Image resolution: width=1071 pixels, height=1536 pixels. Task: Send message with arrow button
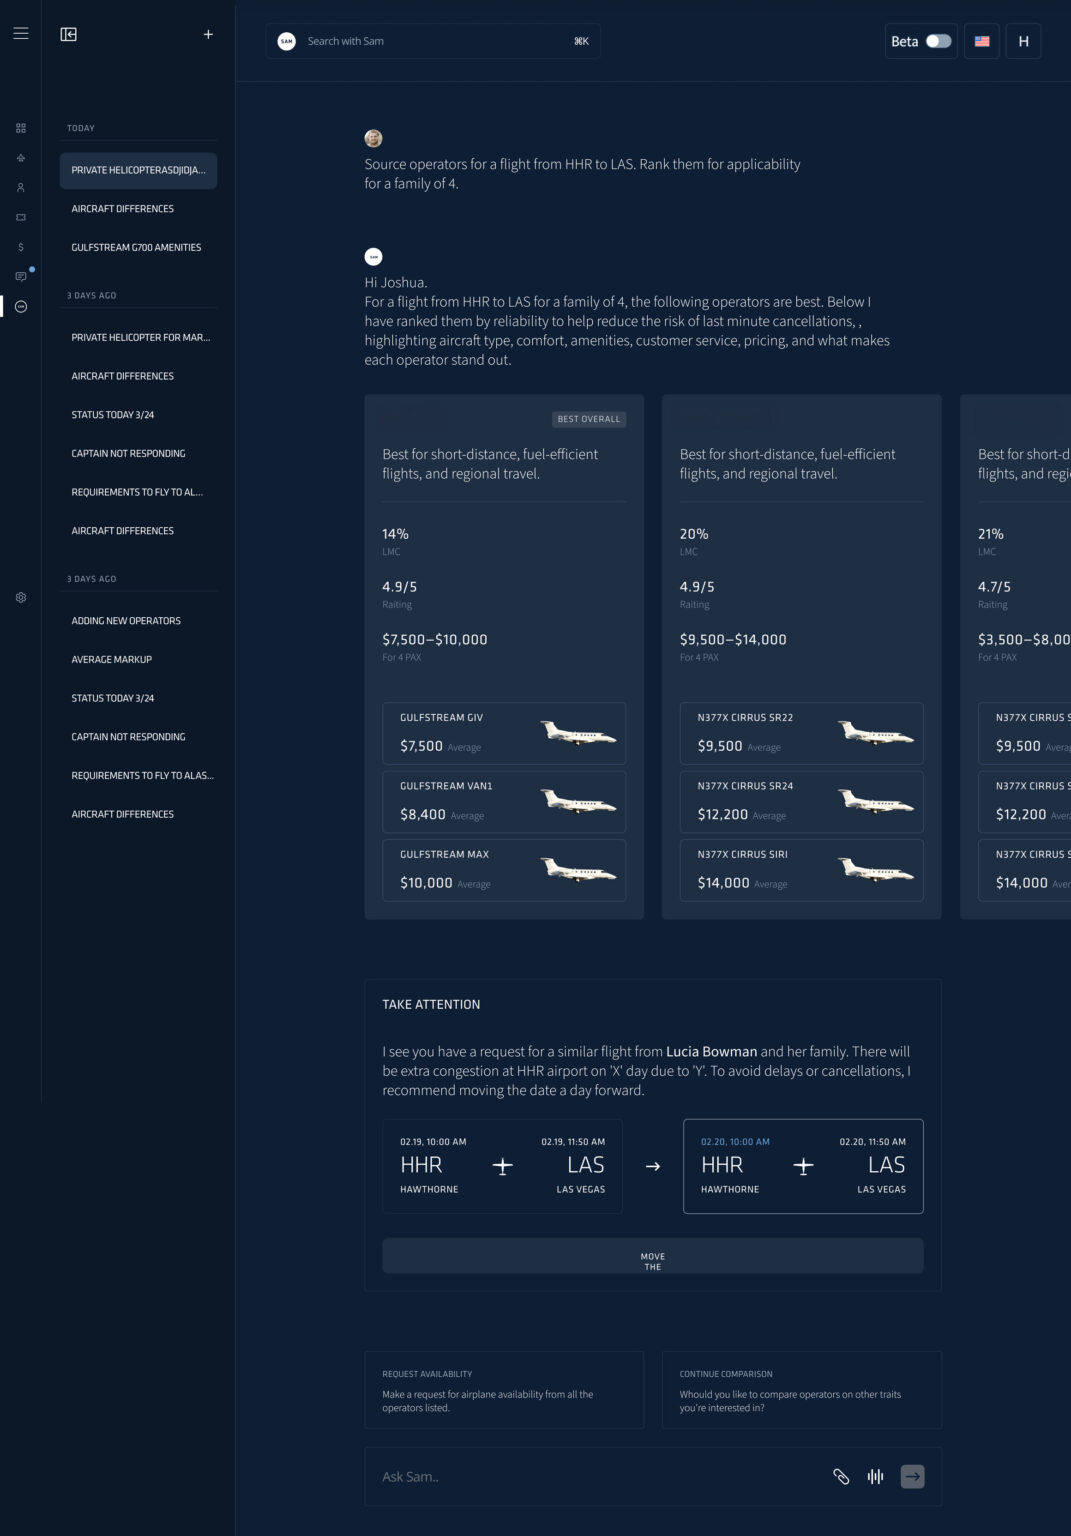click(x=912, y=1476)
